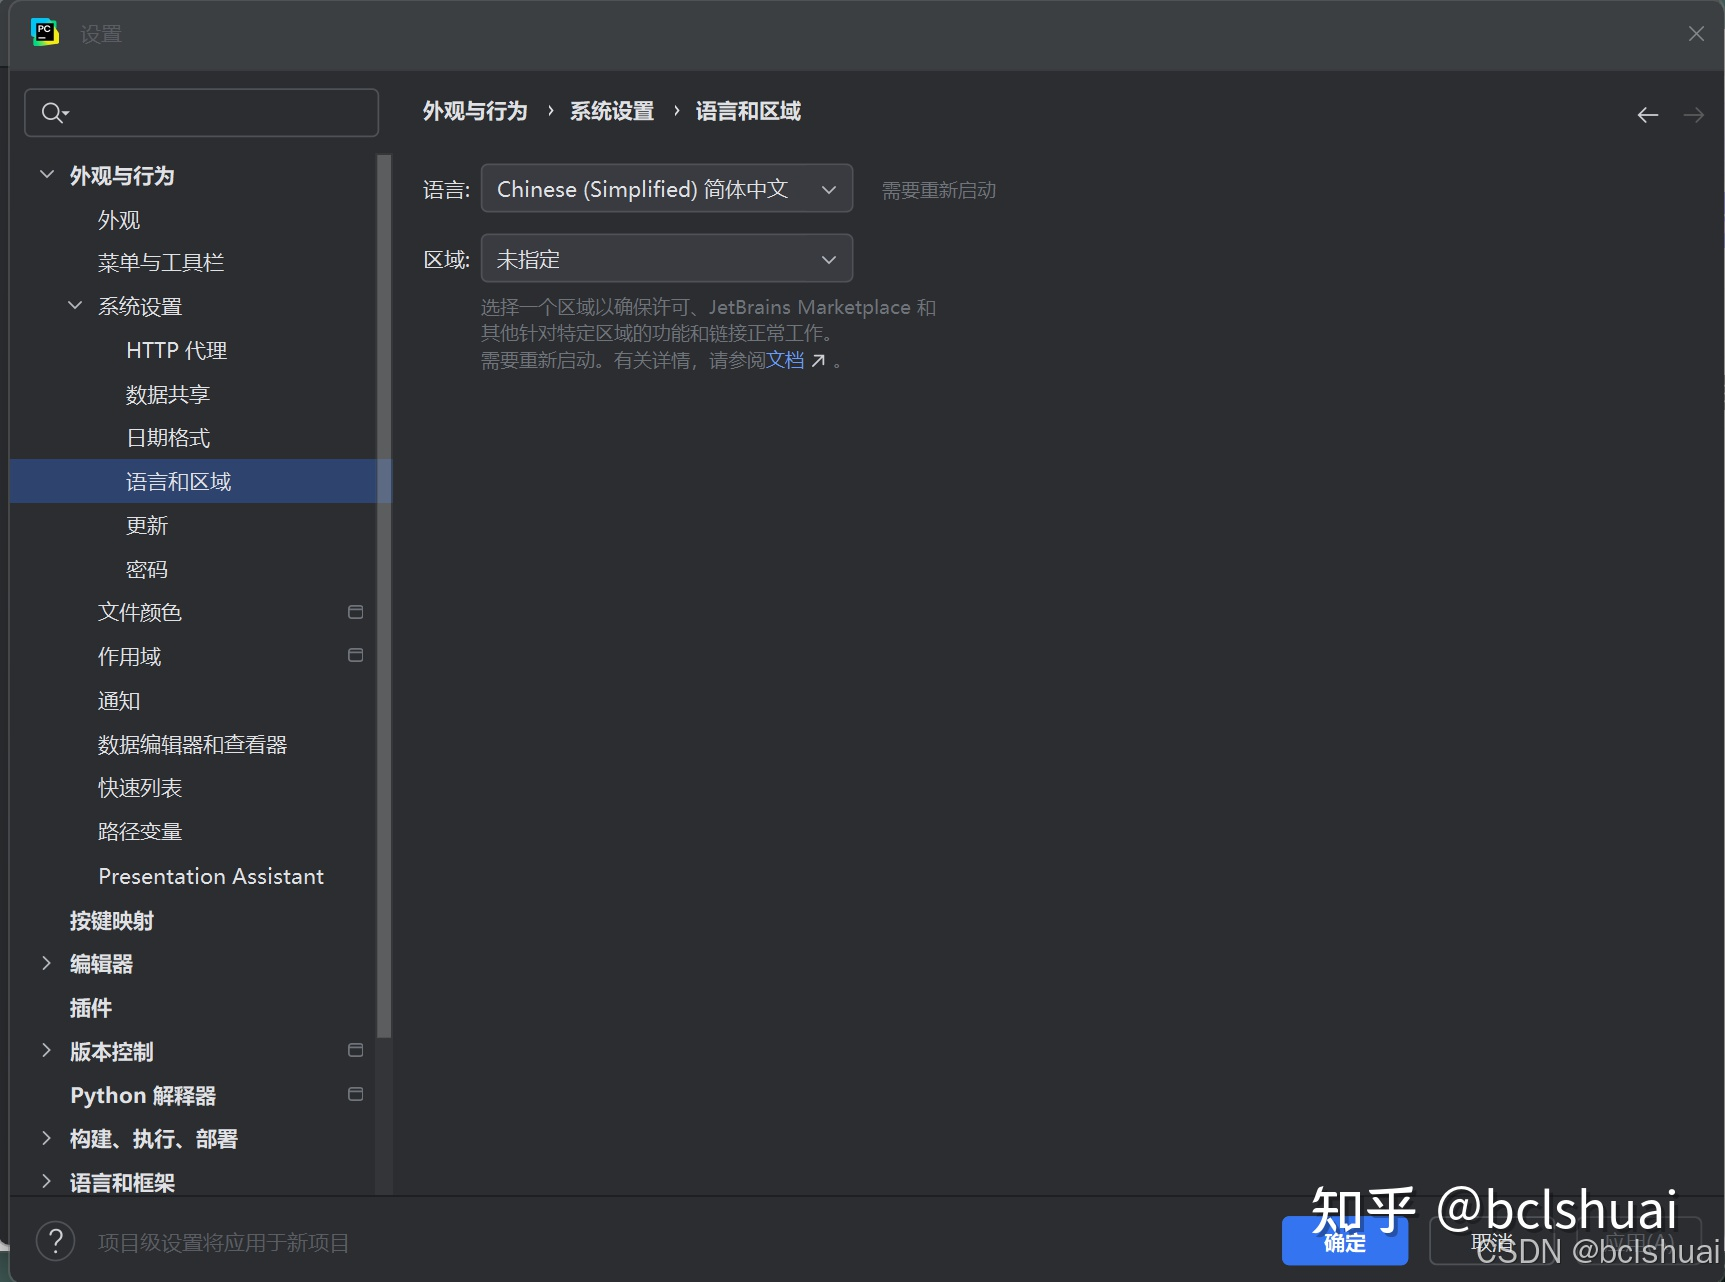1725x1282 pixels.
Task: Expand the 版本控制 section chevron
Action: [46, 1051]
